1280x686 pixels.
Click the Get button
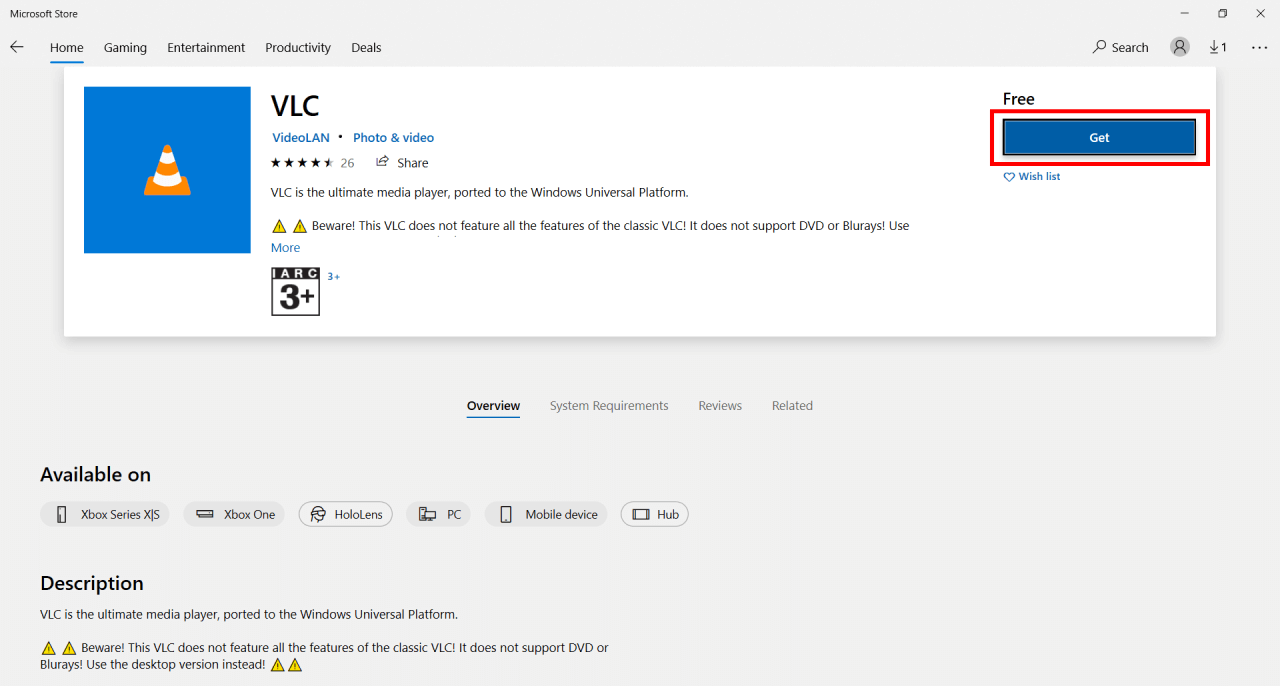(1099, 138)
